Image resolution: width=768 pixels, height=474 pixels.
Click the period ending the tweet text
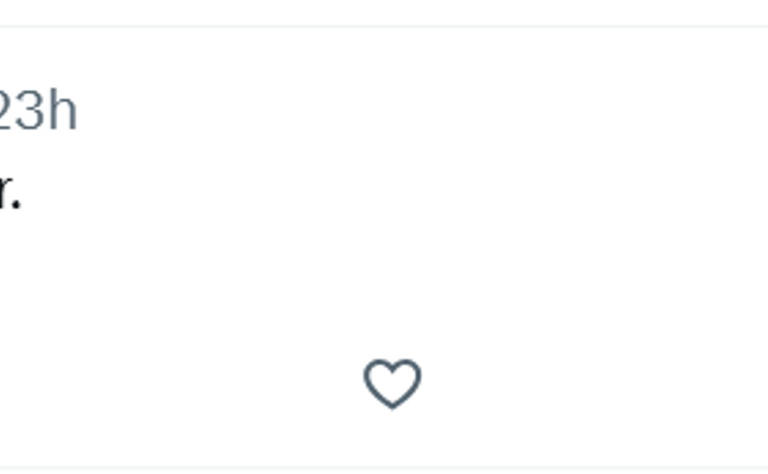(x=17, y=204)
